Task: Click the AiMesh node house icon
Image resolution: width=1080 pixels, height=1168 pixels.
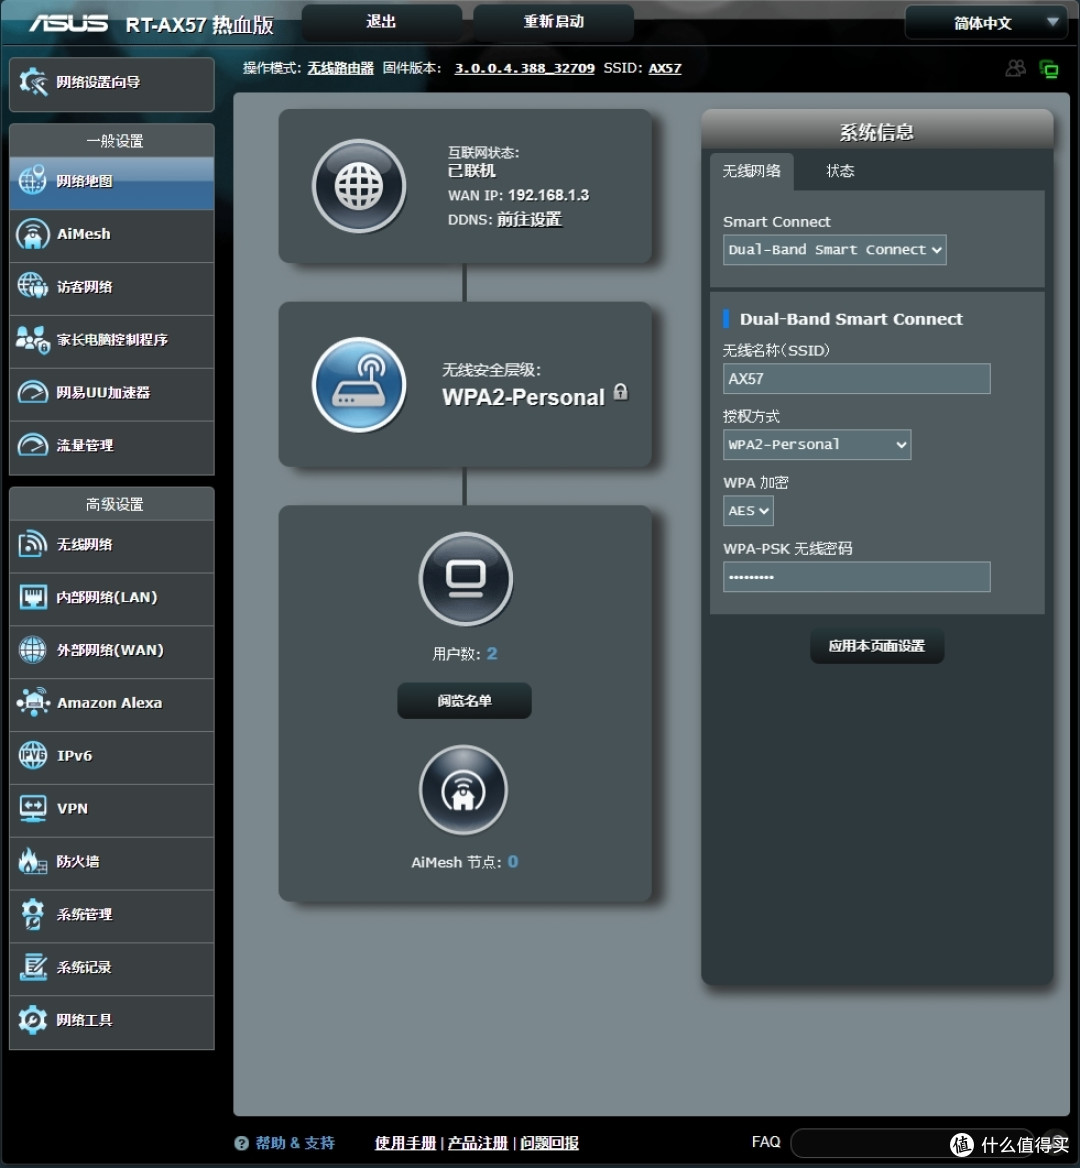Action: (463, 790)
